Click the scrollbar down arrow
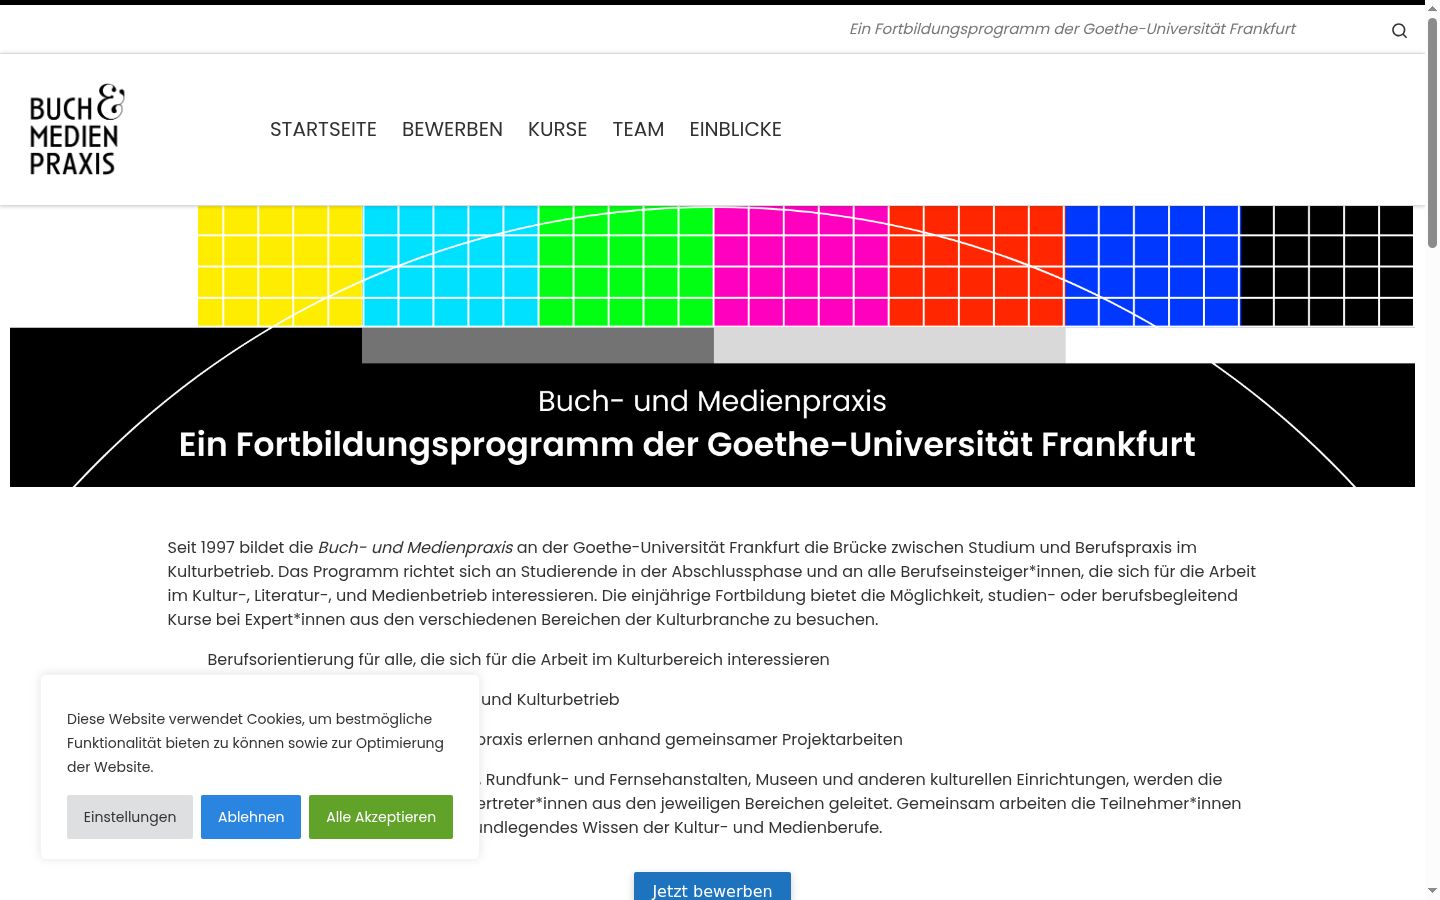This screenshot has height=900, width=1440. click(x=1432, y=890)
